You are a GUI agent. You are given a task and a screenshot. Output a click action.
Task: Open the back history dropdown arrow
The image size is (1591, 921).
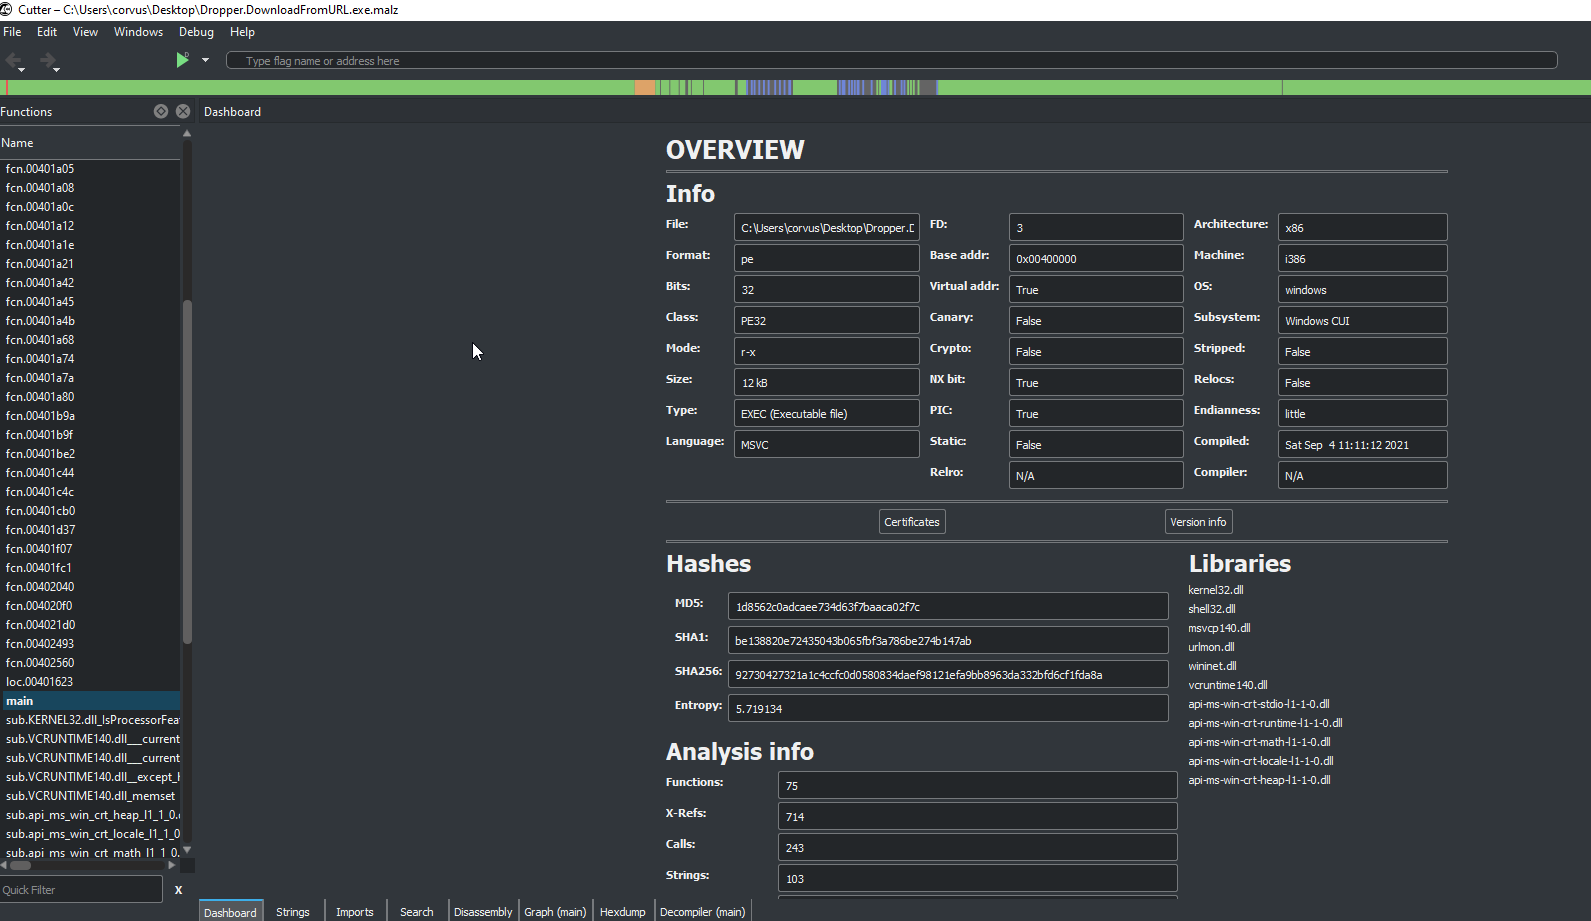(22, 70)
